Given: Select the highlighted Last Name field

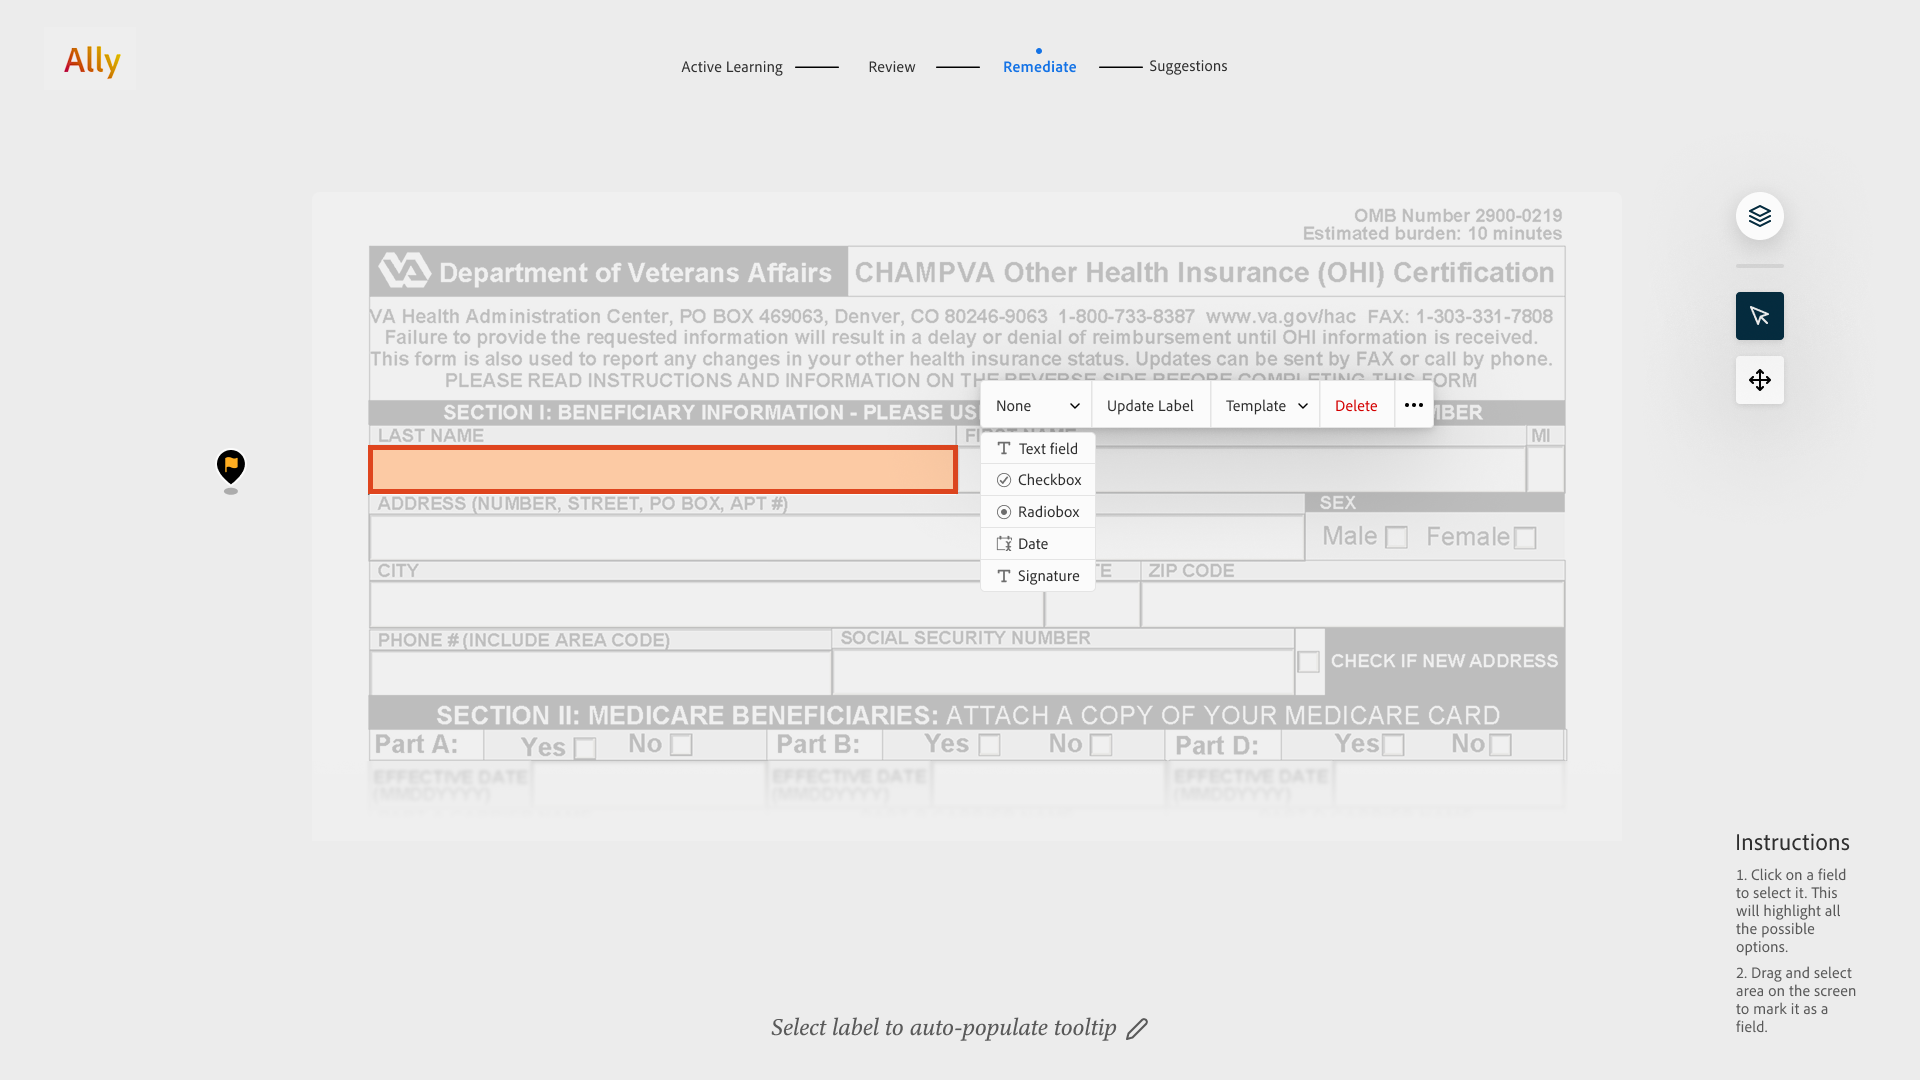Looking at the screenshot, I should [663, 470].
